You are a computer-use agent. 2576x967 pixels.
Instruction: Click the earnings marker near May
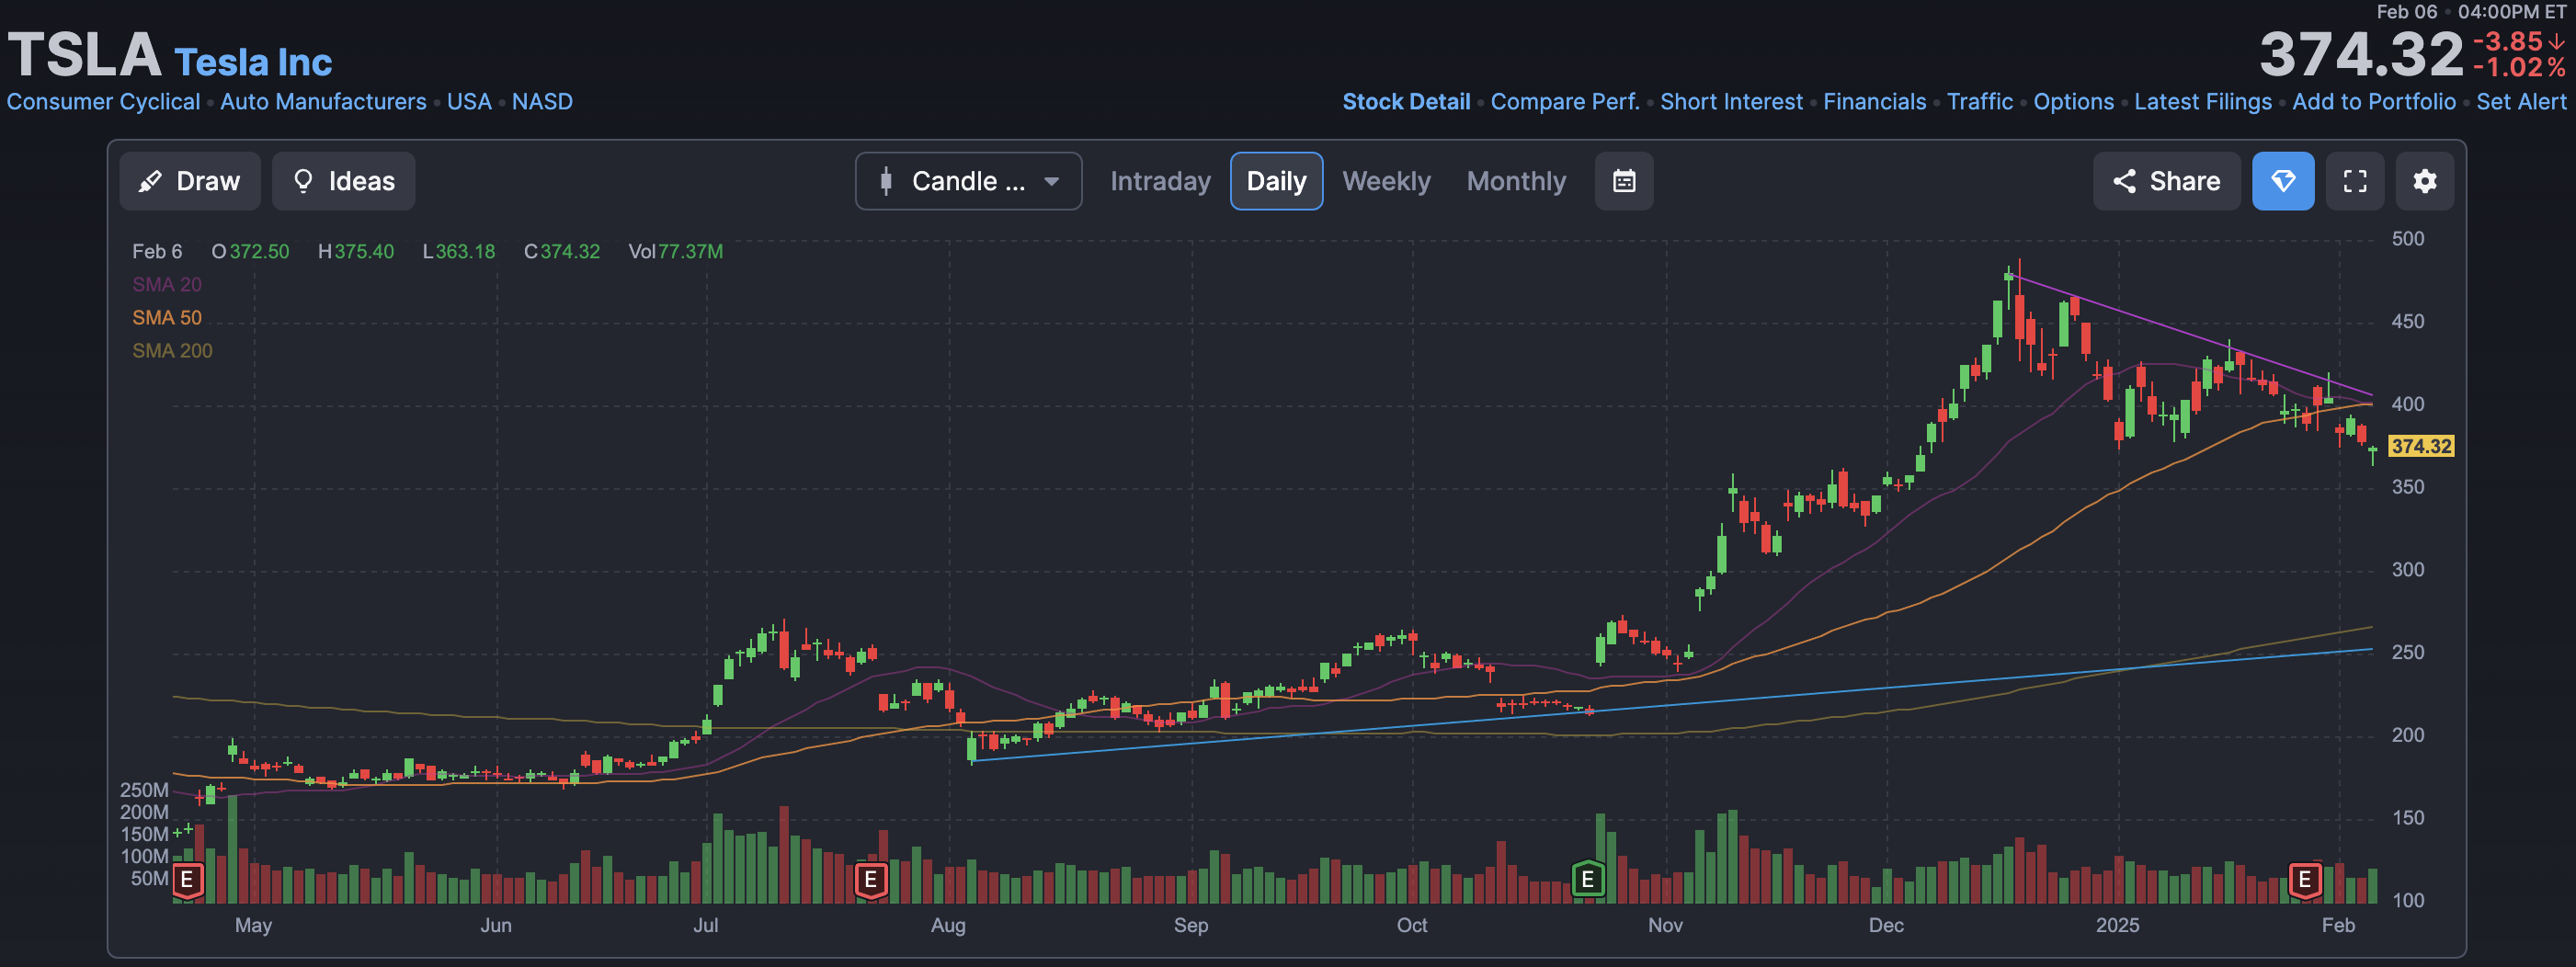pos(187,880)
